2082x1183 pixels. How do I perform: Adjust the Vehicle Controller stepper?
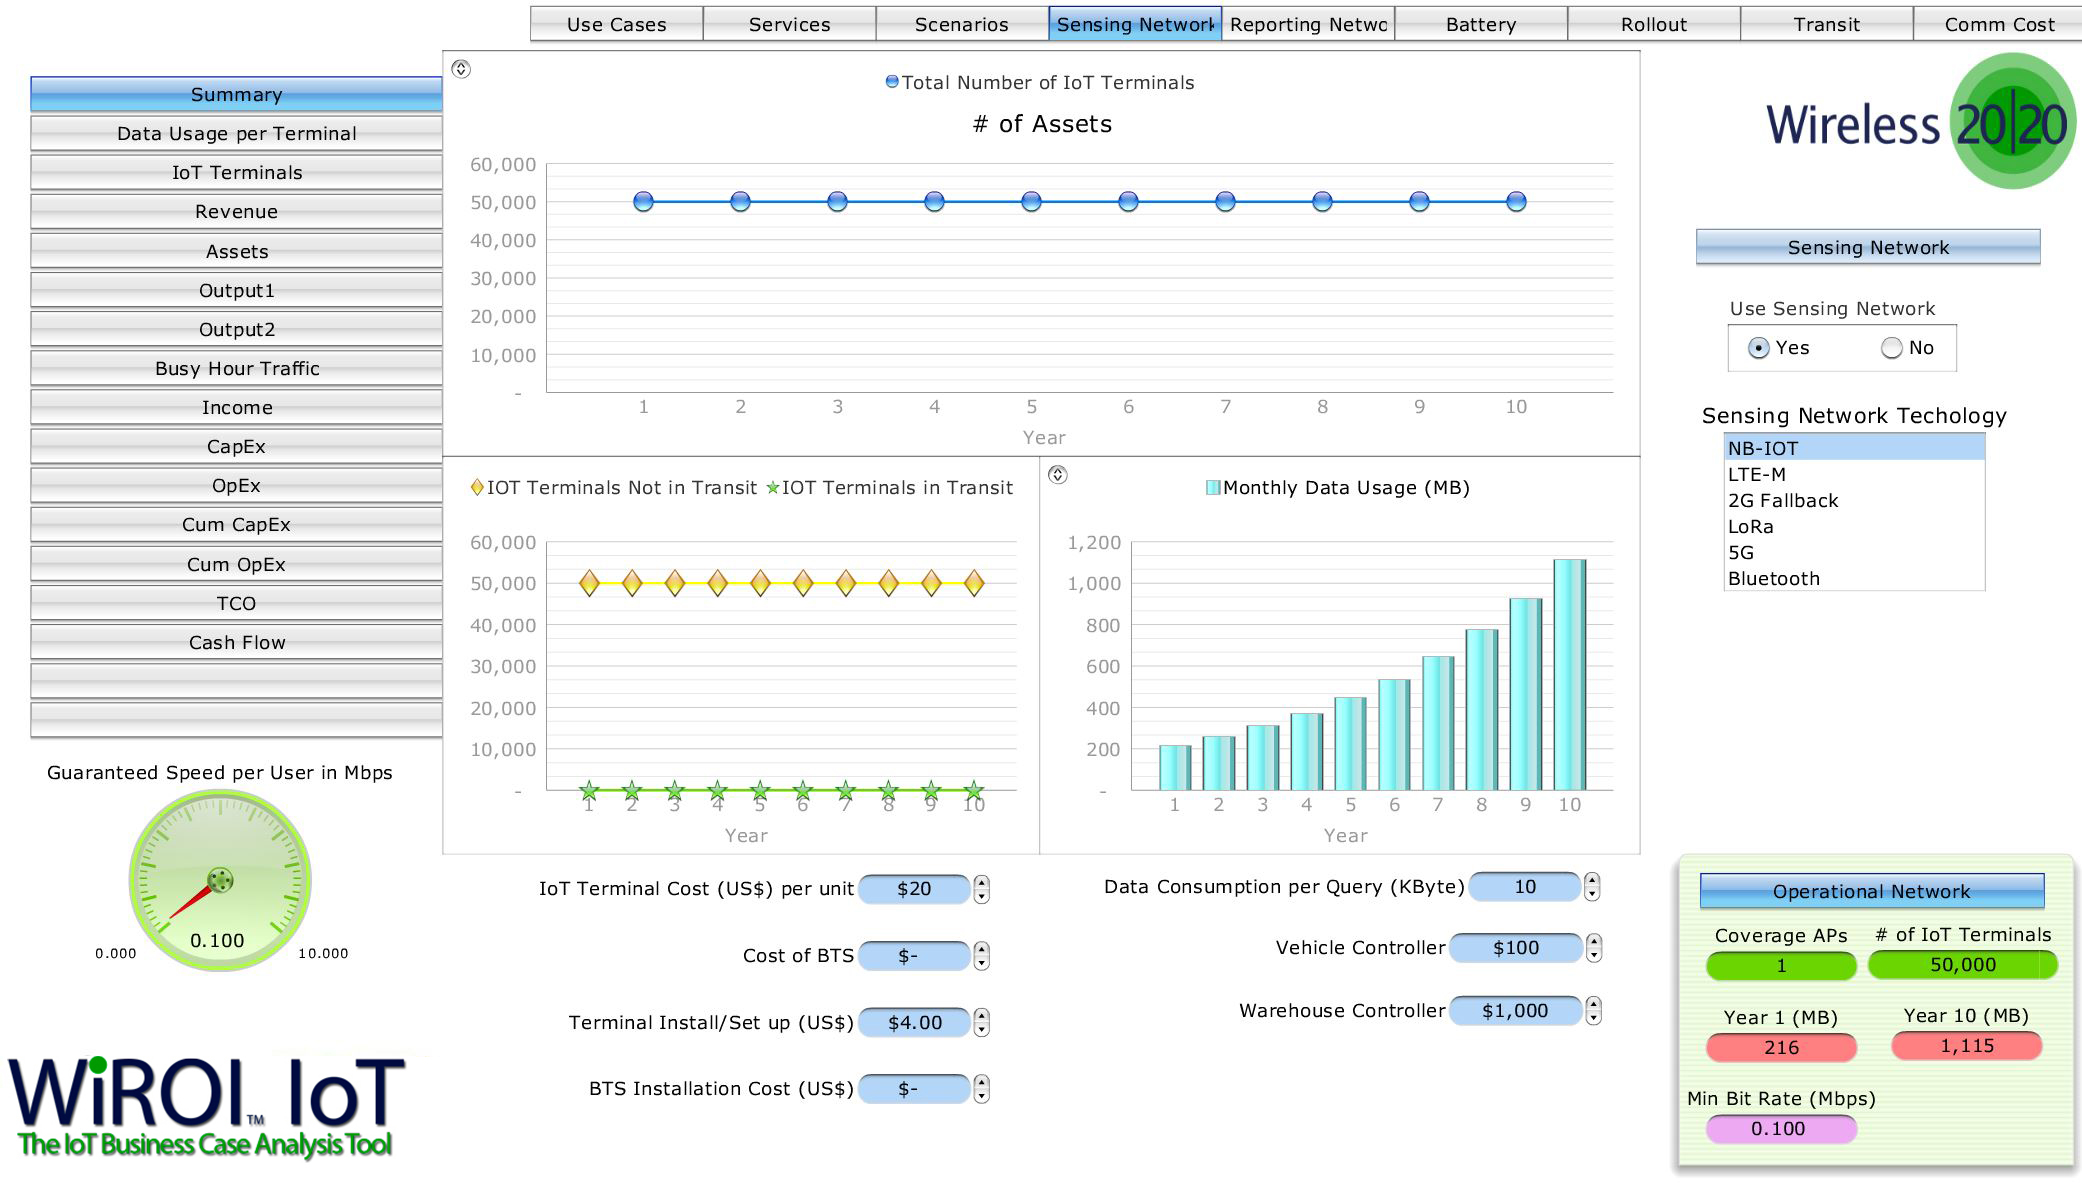[x=1594, y=948]
